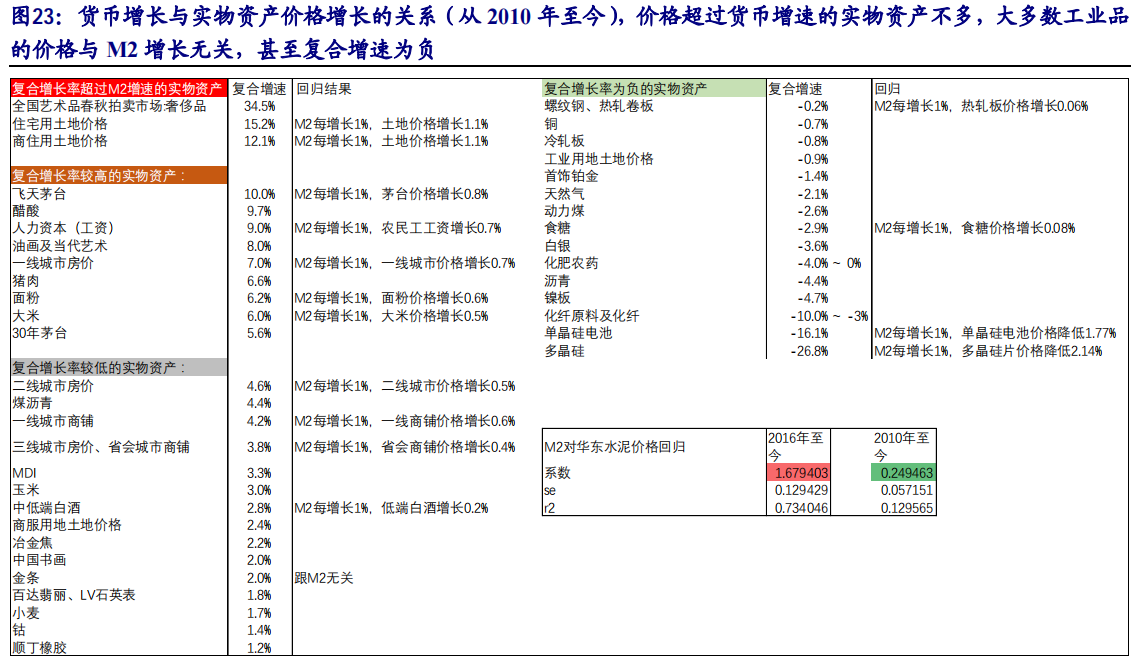This screenshot has height=664, width=1139.
Task: Click the 2016年至今 column header
Action: 798,446
